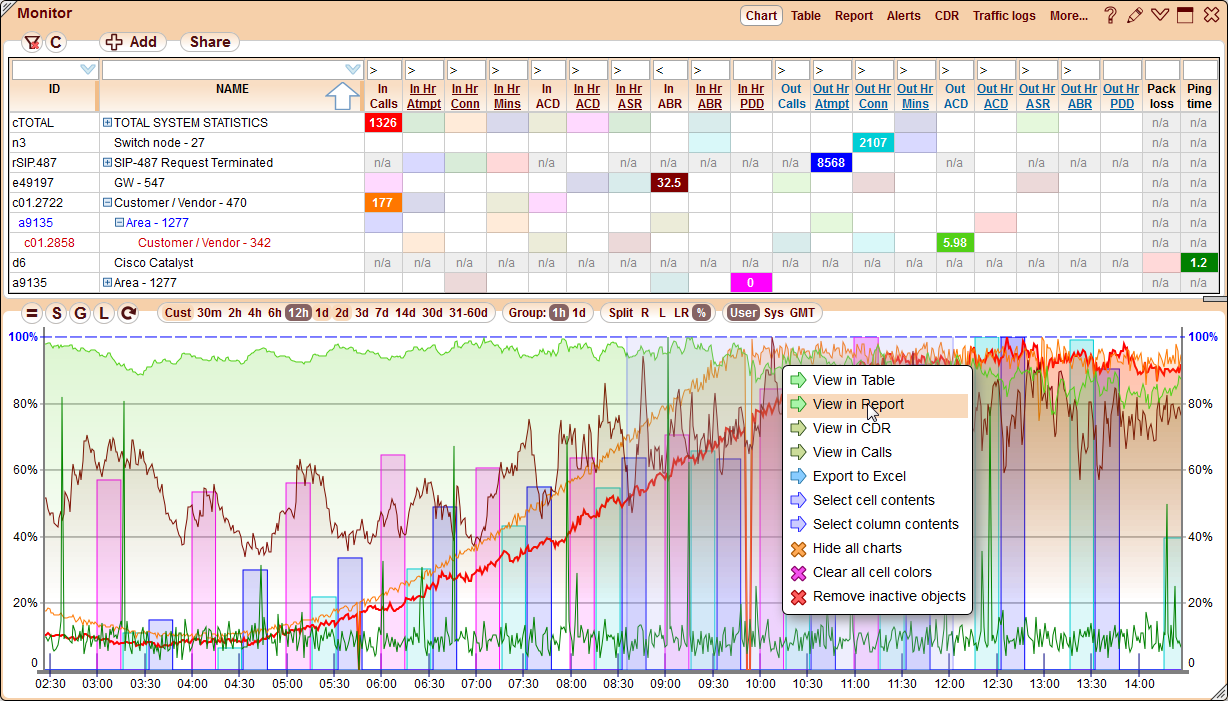The width and height of the screenshot is (1228, 701).
Task: Click the S icon in the chart toolbar
Action: click(57, 313)
